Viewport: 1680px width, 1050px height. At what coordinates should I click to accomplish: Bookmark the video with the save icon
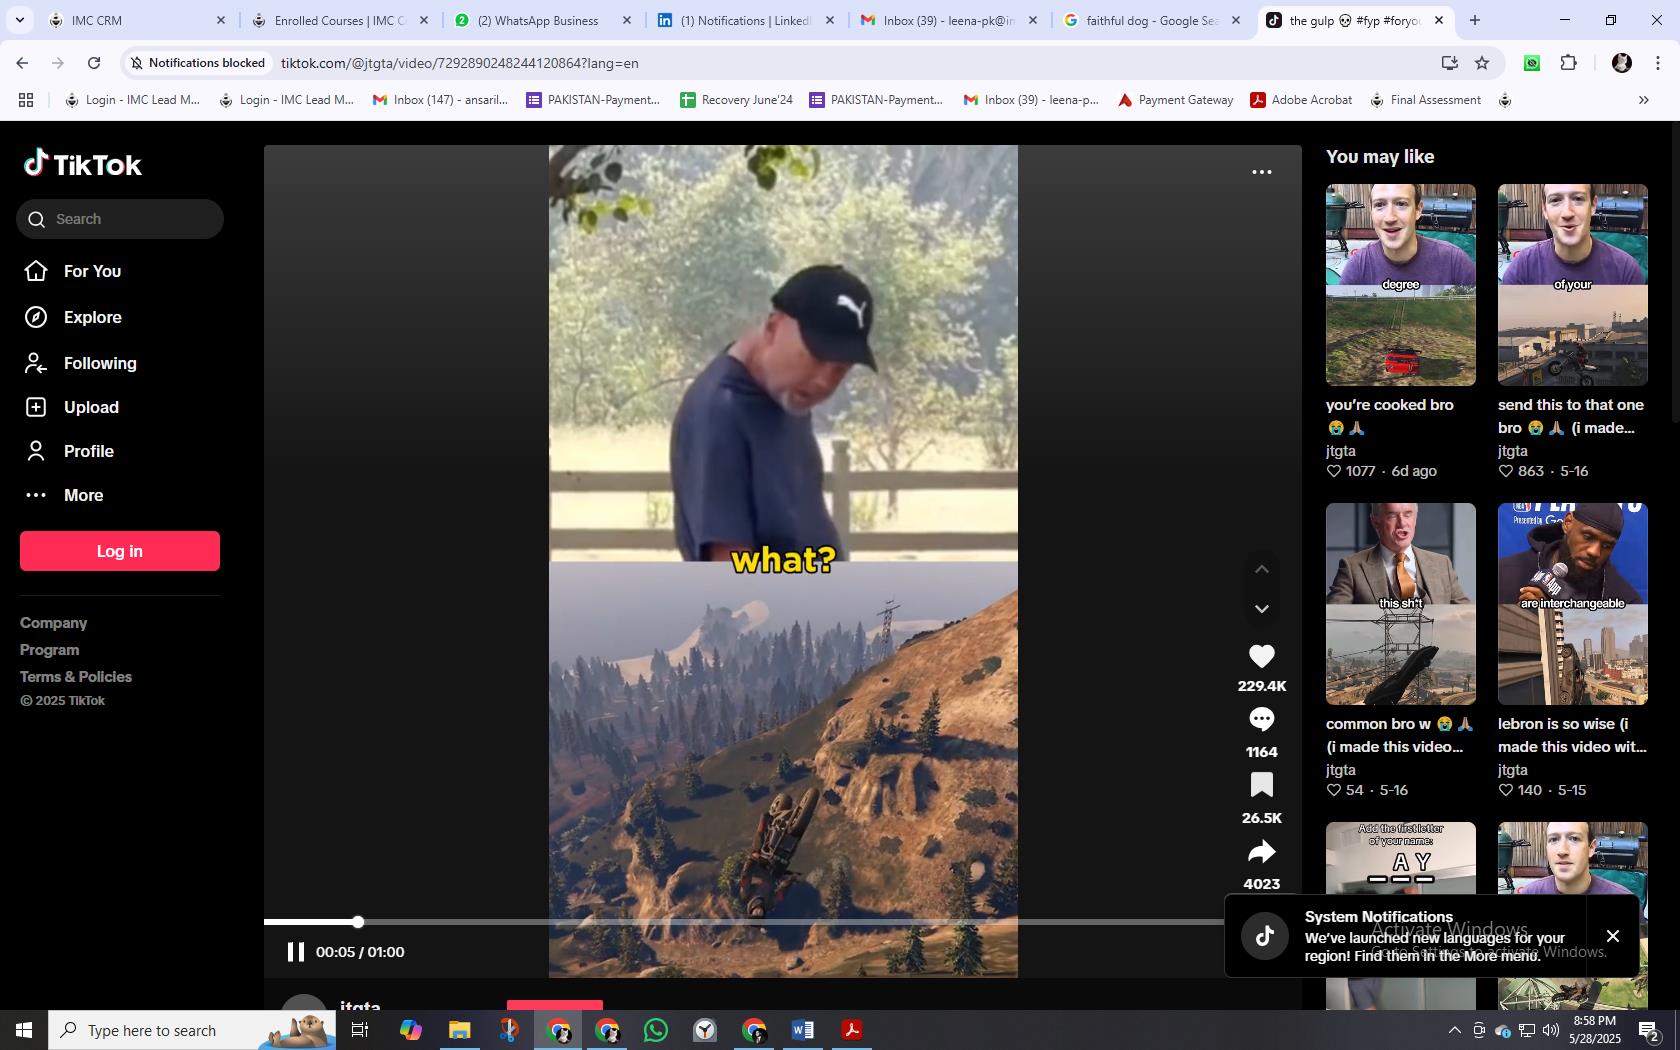(x=1262, y=785)
